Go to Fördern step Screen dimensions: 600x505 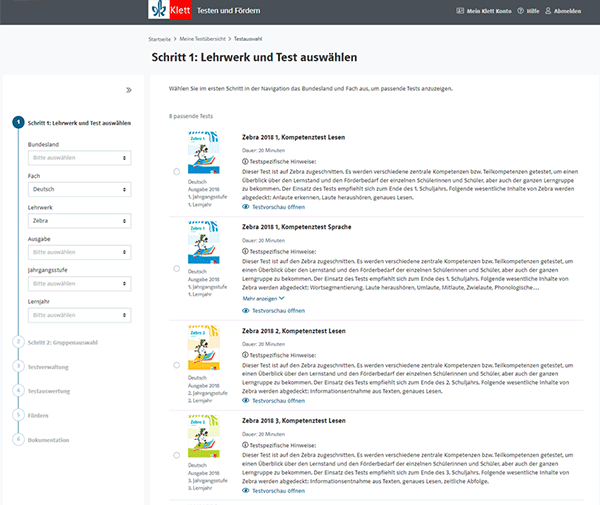click(x=38, y=415)
